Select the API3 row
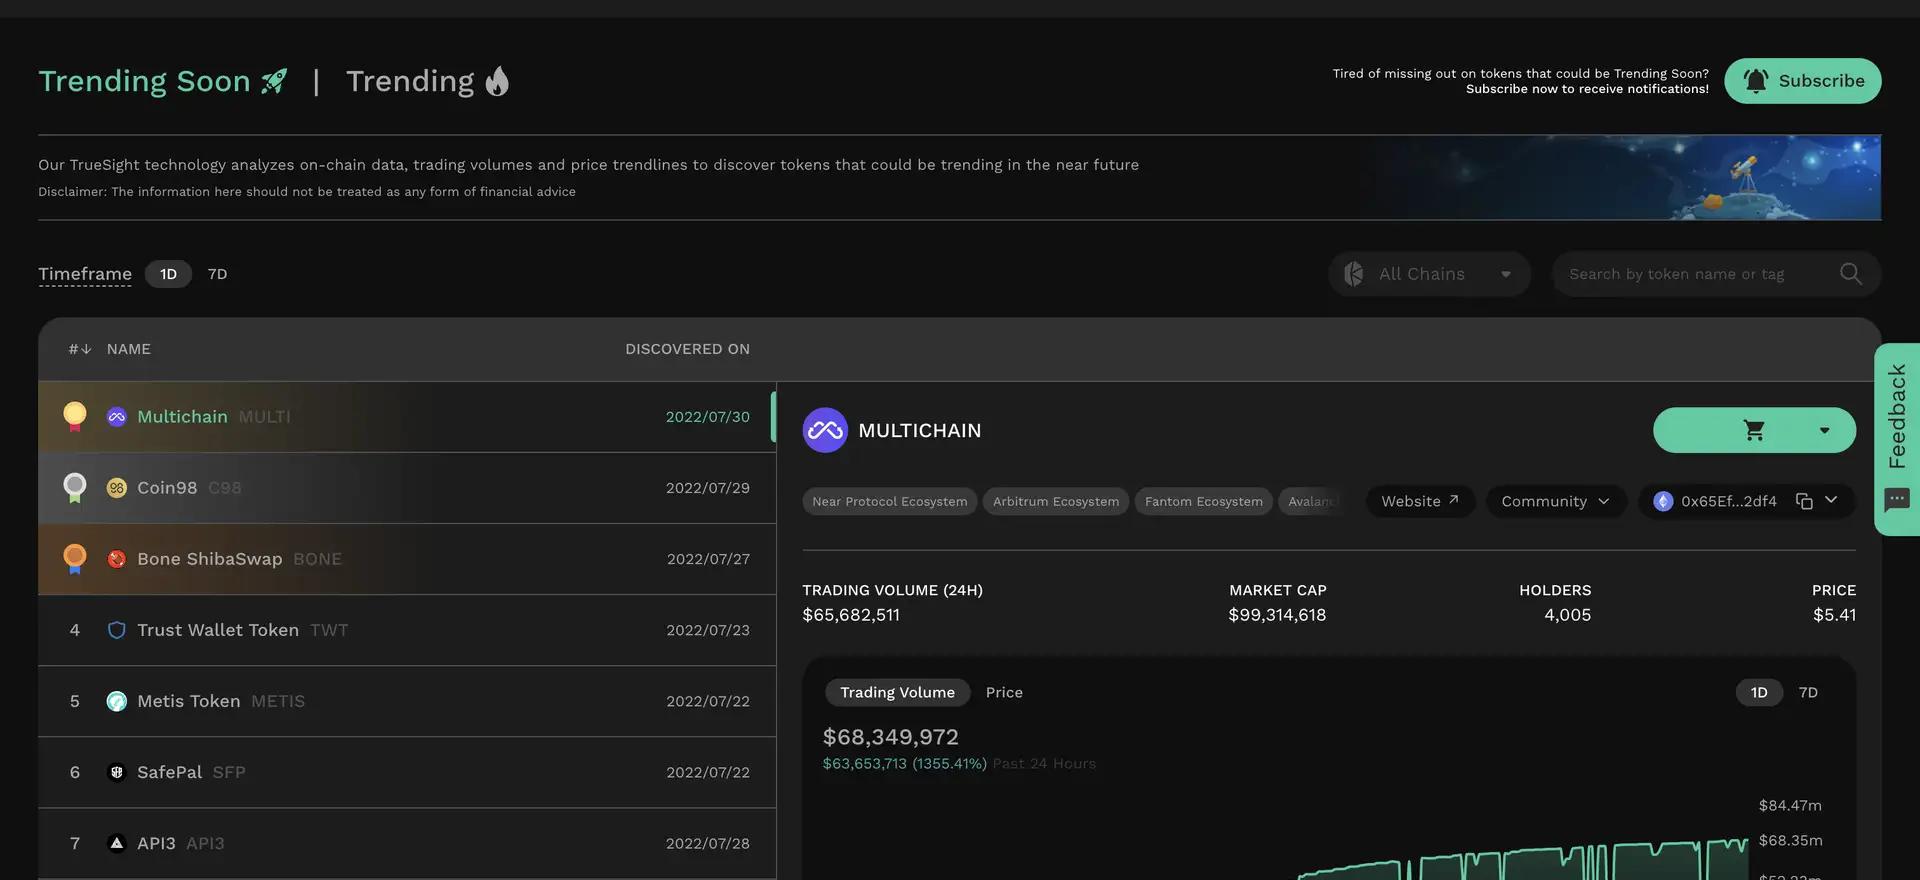 407,843
